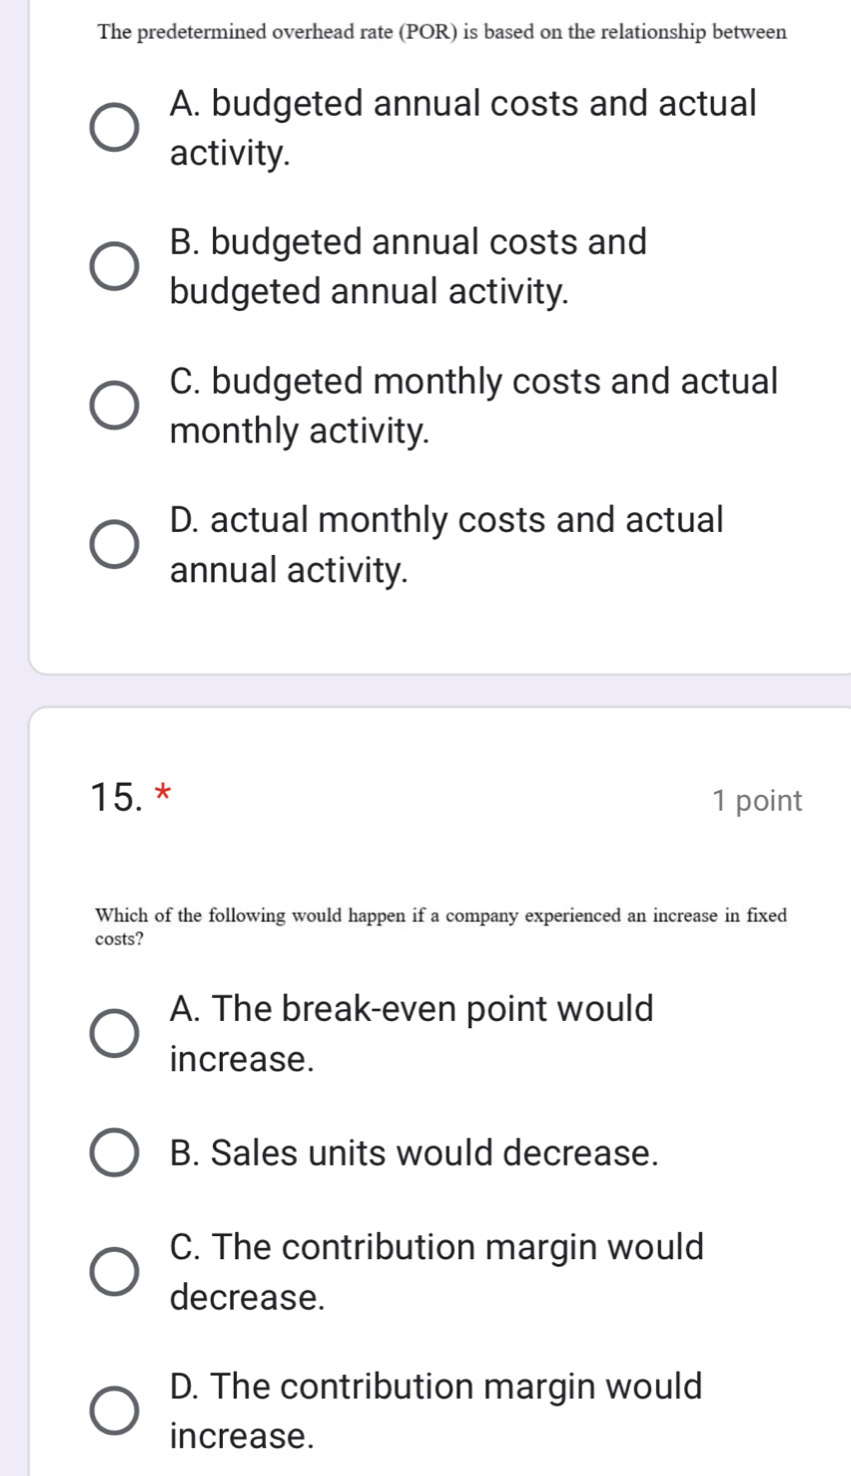Click the '1 point' label on question 15

tap(758, 801)
